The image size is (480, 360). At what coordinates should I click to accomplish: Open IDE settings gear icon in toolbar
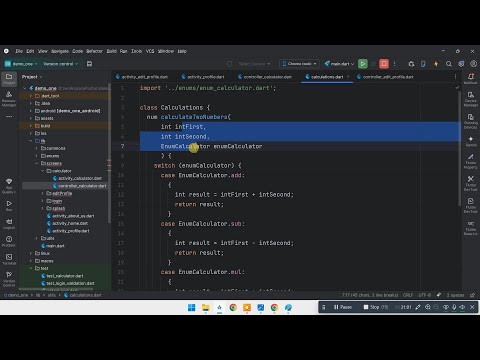tap(461, 64)
